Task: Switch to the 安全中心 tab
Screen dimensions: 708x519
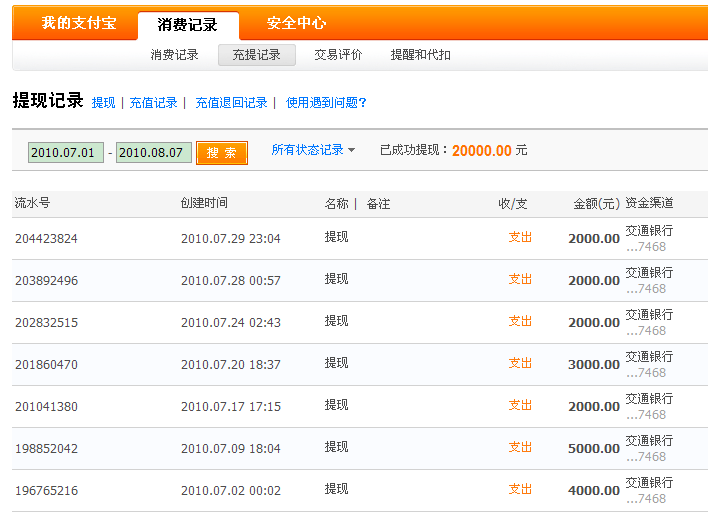Action: (296, 23)
